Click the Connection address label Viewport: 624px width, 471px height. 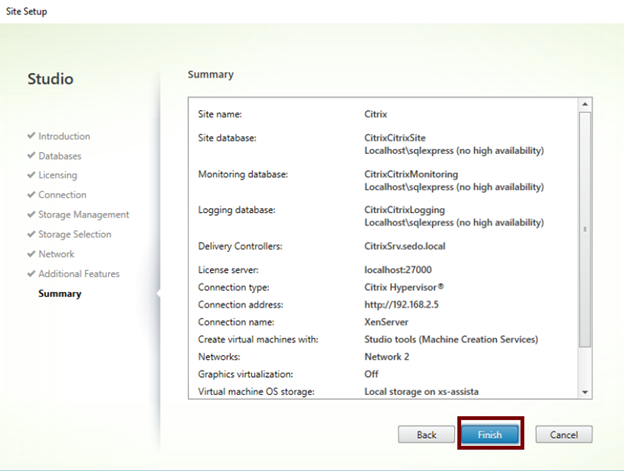(241, 305)
